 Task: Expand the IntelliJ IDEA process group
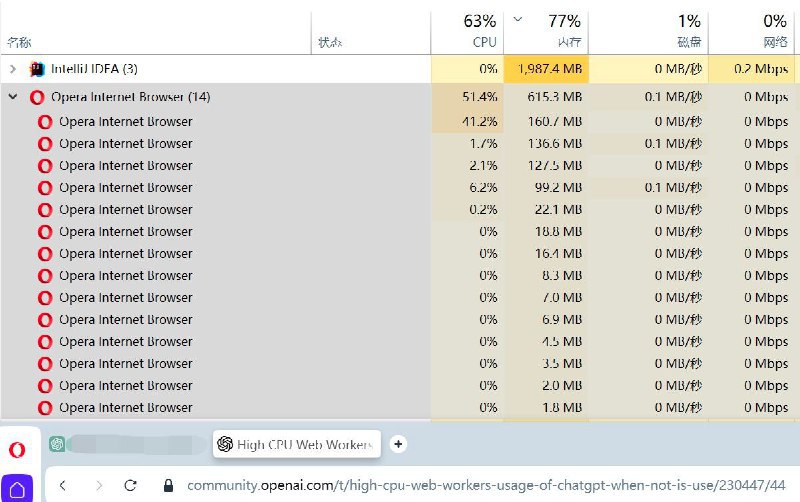[12, 69]
